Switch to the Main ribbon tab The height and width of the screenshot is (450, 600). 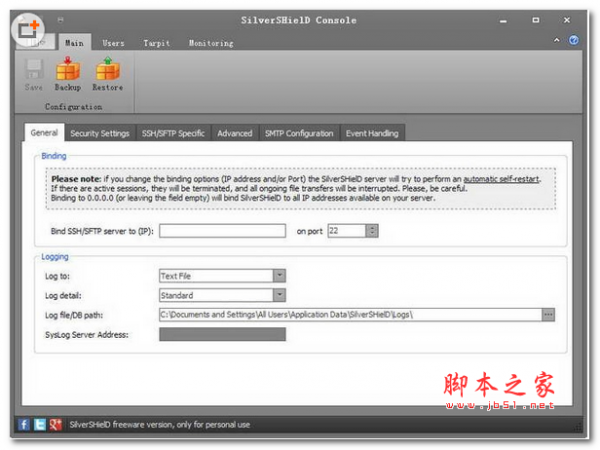coord(74,42)
